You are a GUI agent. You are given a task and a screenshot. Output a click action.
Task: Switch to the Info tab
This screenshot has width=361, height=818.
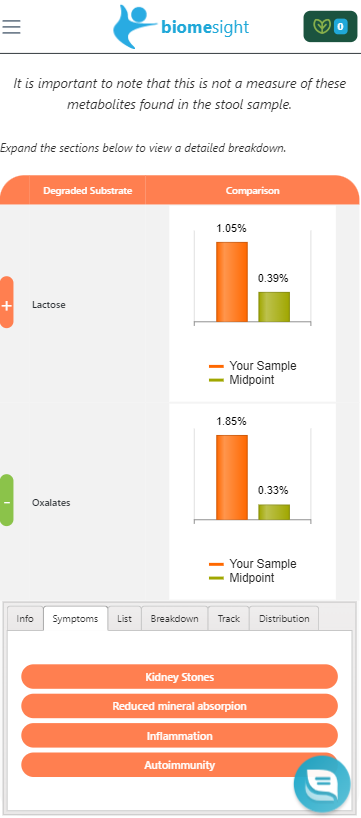coord(25,619)
